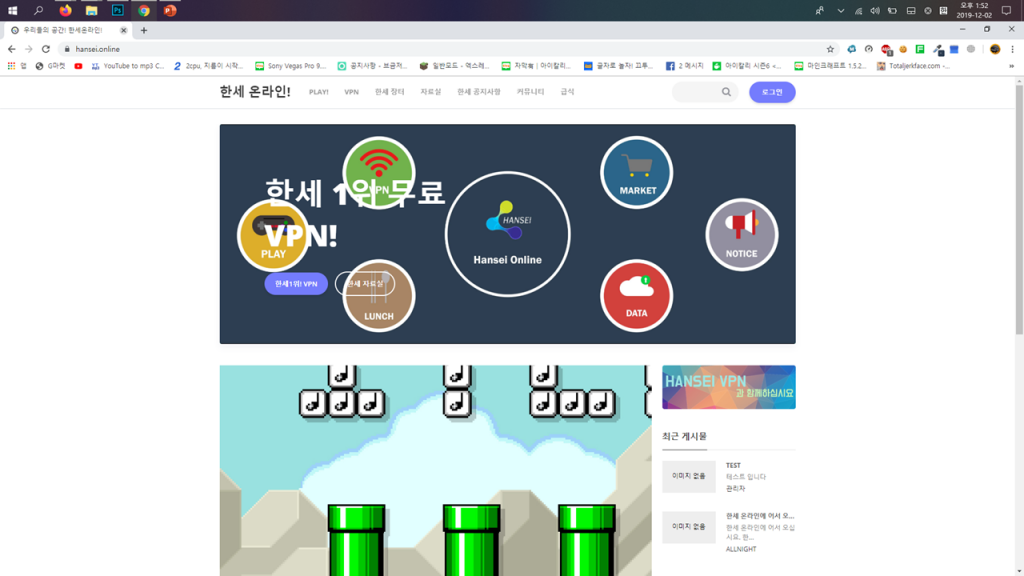Screen dimensions: 1024x576
Task: Reload the page
Action: tap(46, 49)
